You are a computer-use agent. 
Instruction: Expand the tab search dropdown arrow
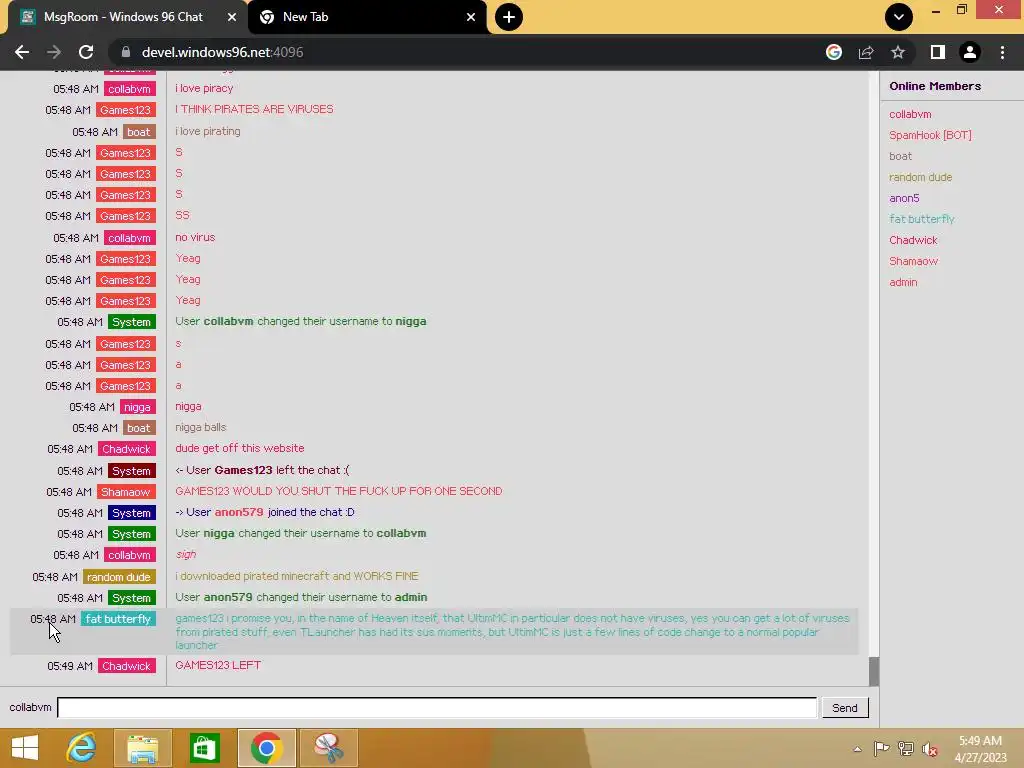899,17
